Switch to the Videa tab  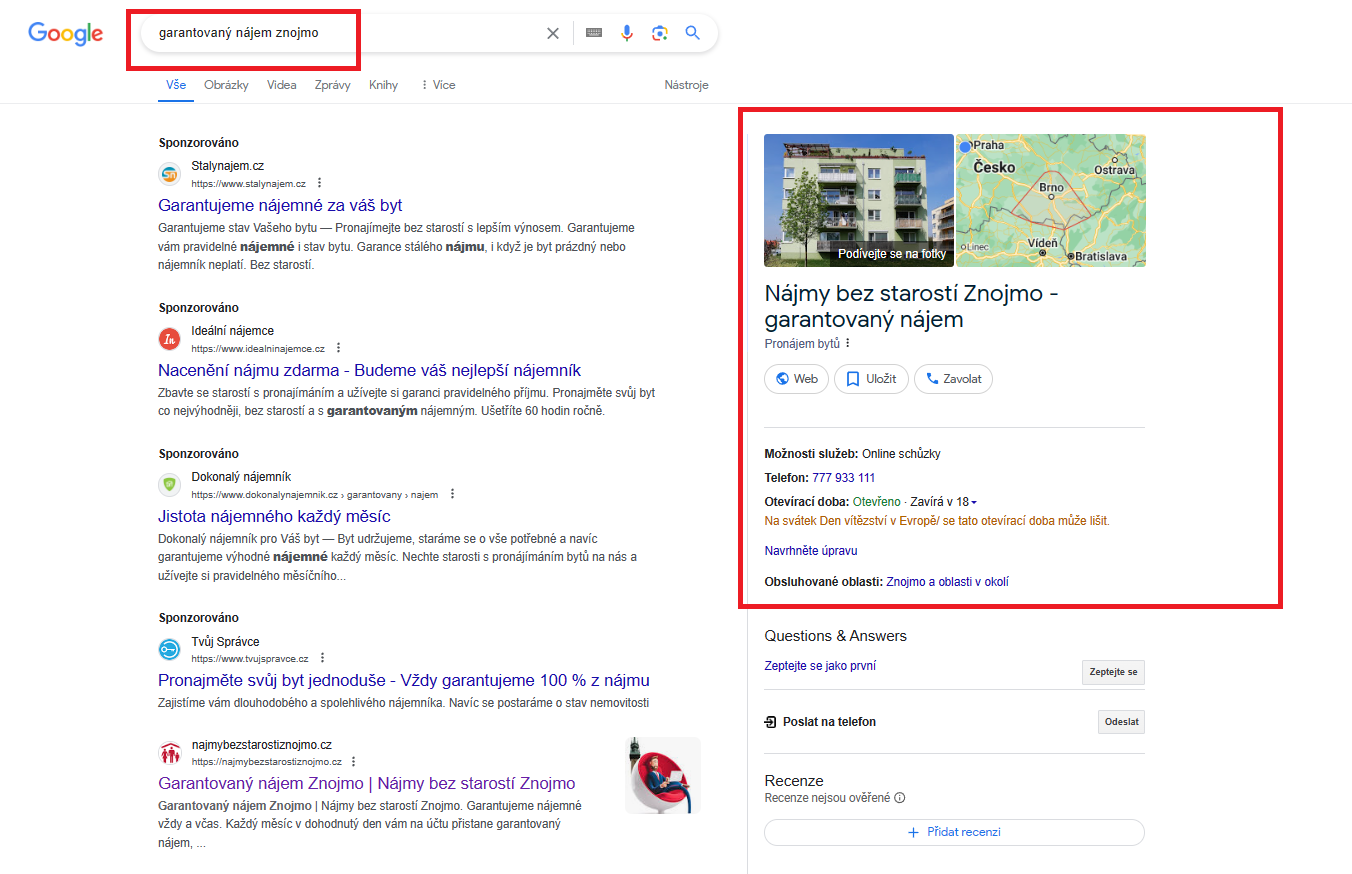pyautogui.click(x=282, y=85)
